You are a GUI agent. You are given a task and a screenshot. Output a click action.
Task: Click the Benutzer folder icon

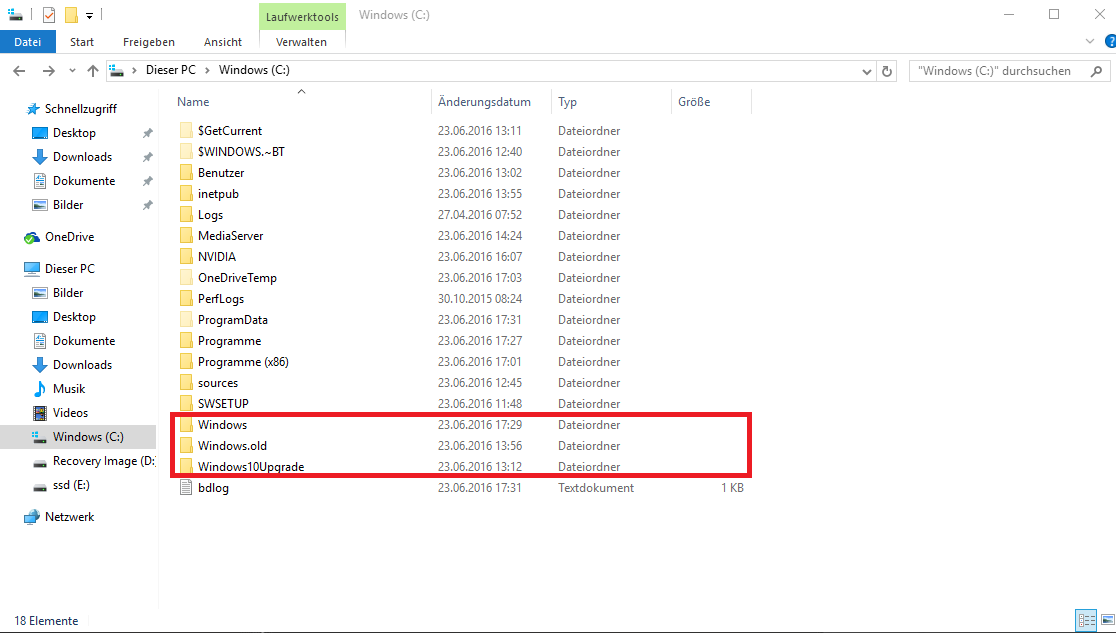186,172
